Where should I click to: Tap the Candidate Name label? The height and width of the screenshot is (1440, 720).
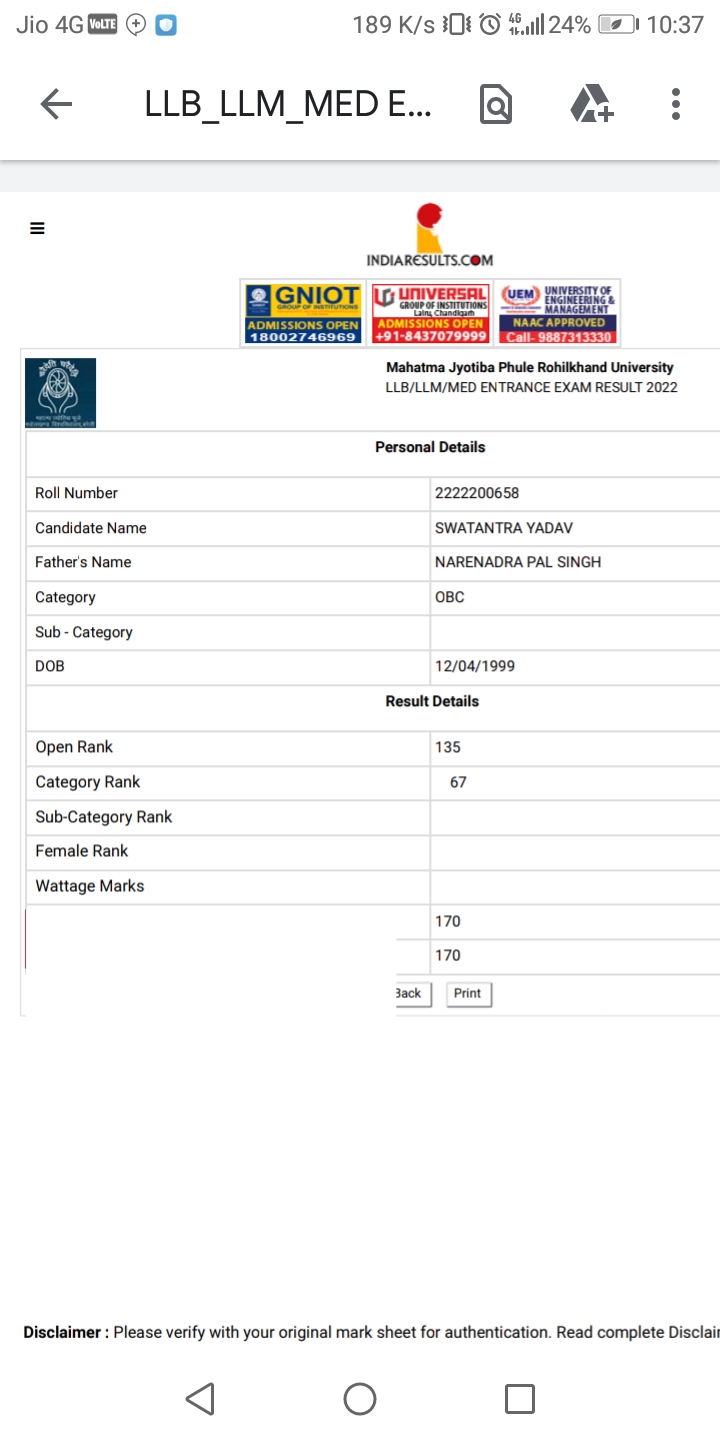pos(91,528)
